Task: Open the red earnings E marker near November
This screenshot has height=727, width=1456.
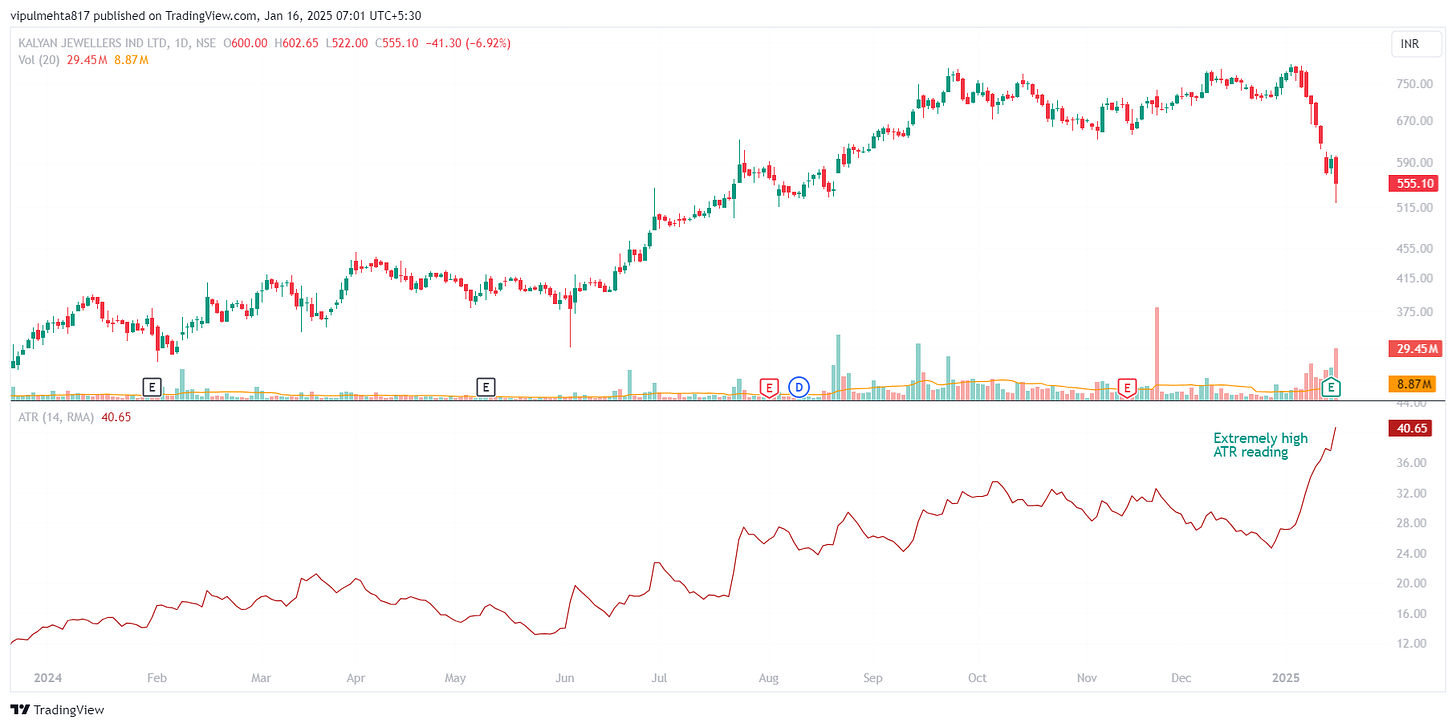Action: click(x=1128, y=387)
